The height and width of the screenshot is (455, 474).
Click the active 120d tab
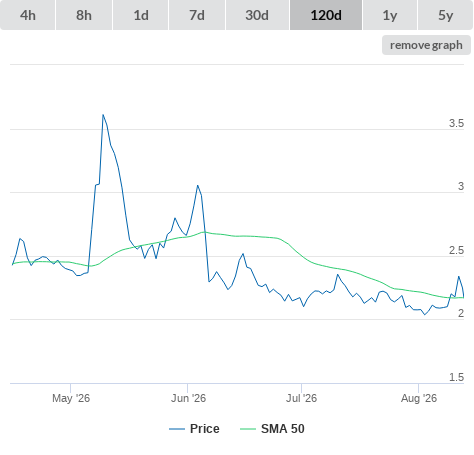click(326, 15)
